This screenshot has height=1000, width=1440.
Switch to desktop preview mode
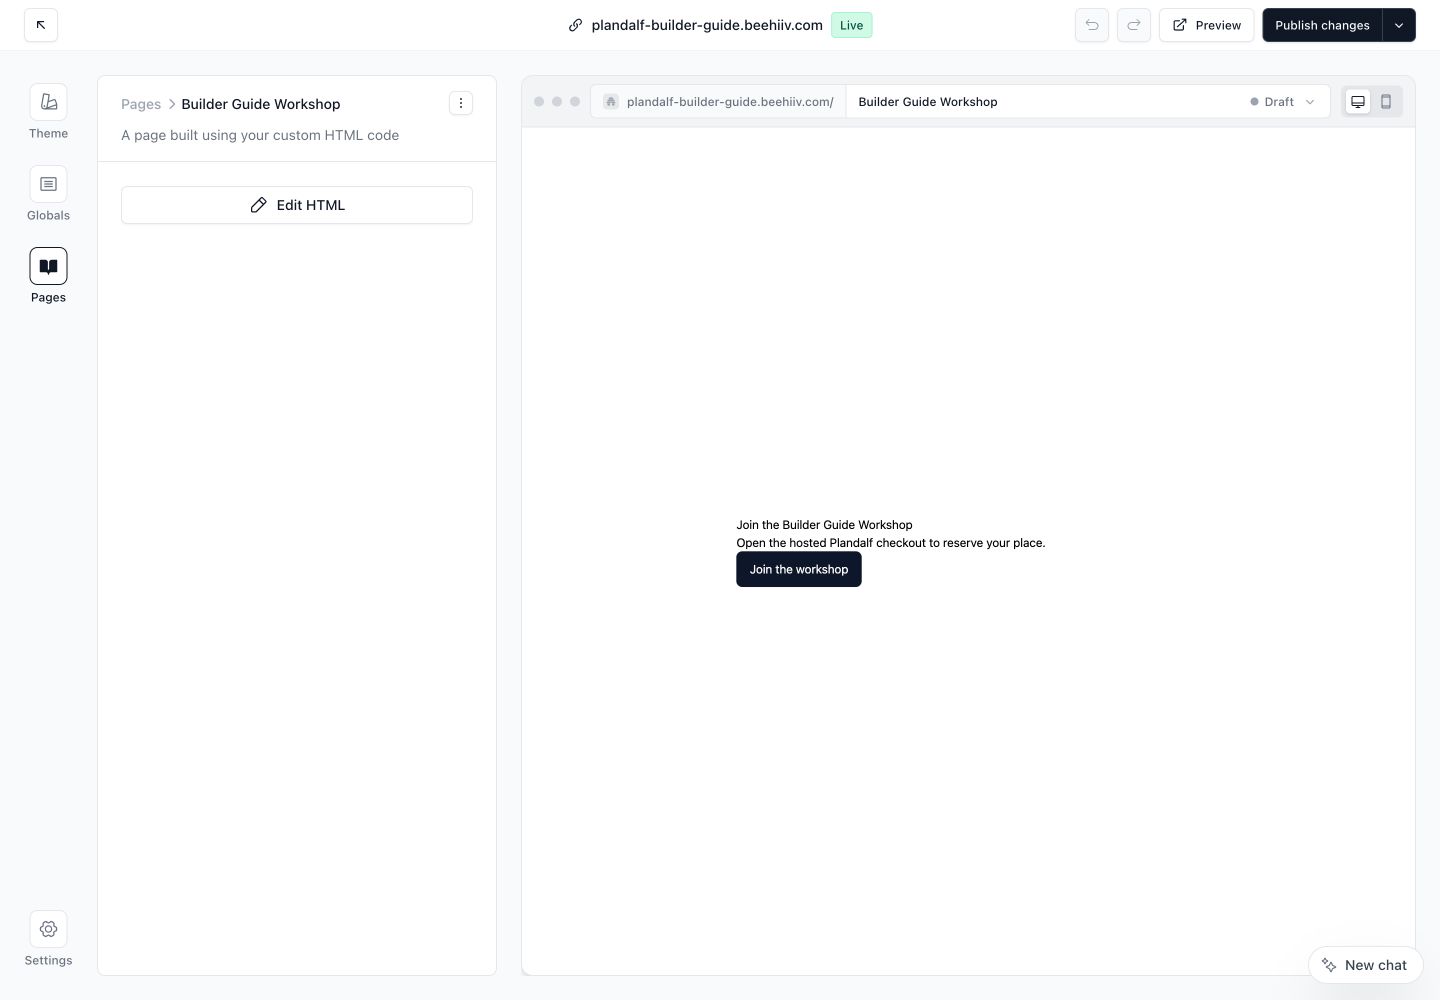click(x=1358, y=101)
